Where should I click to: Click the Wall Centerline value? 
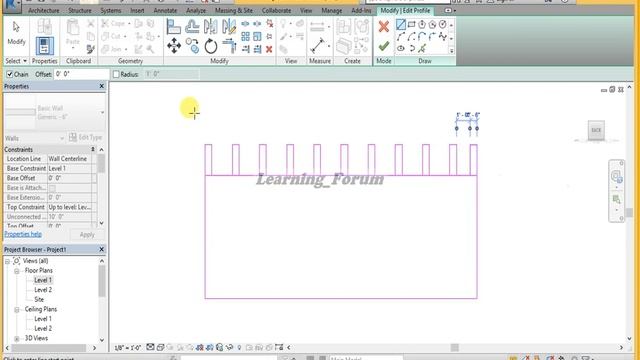click(69, 159)
